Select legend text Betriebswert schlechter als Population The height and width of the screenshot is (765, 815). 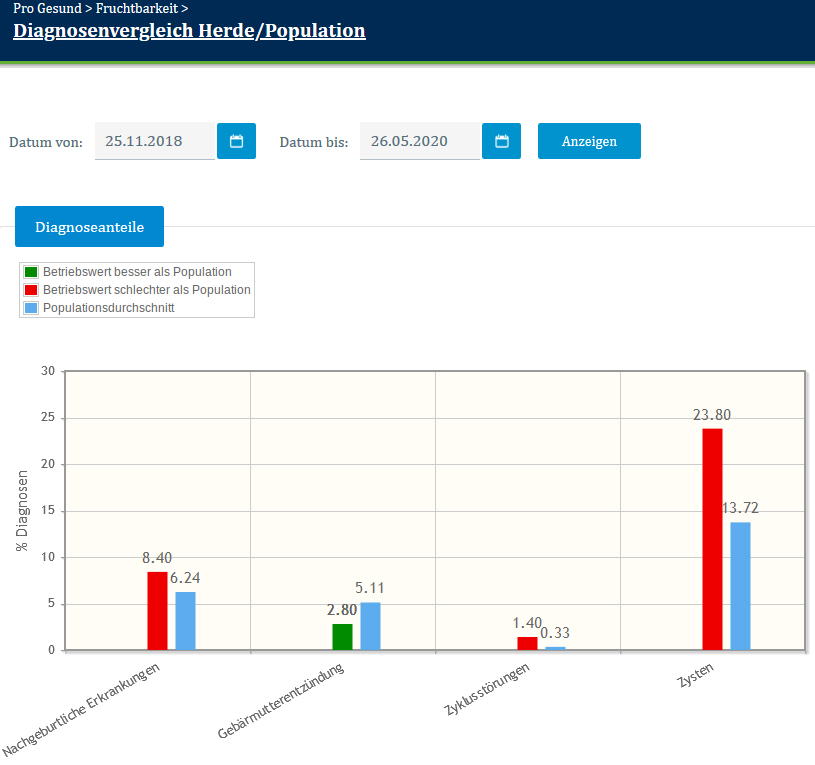point(146,290)
